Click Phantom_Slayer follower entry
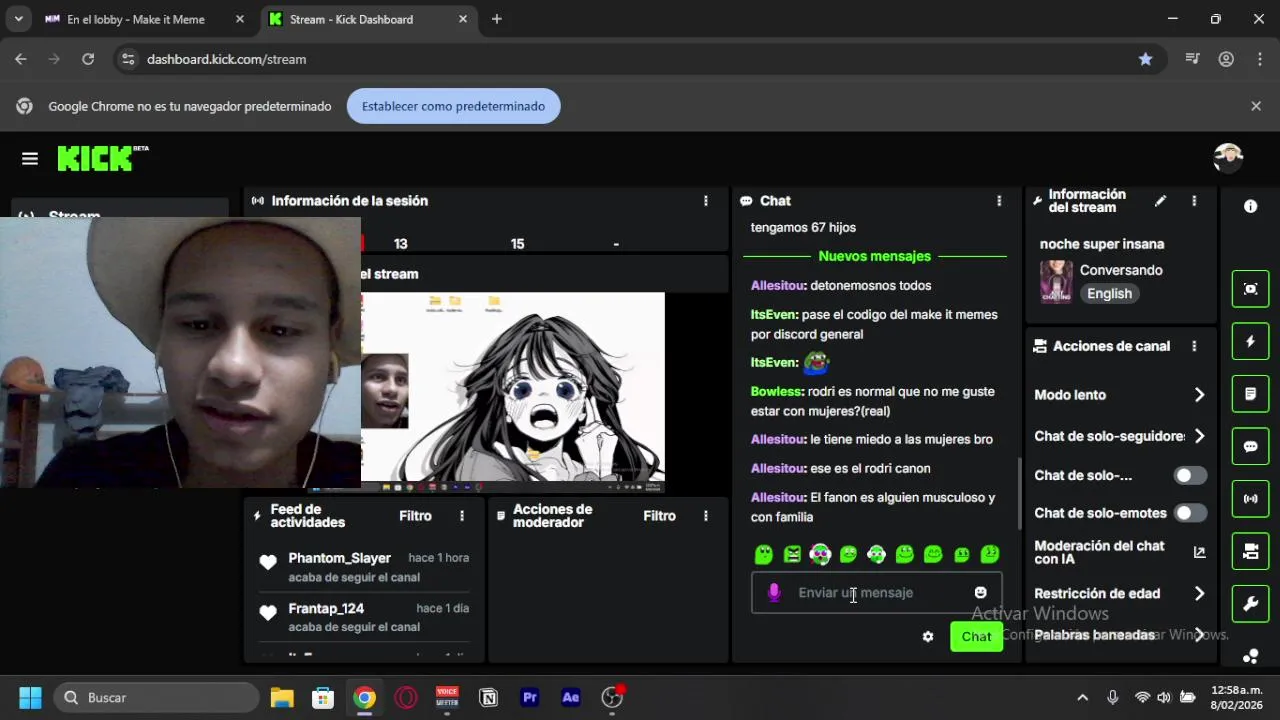The height and width of the screenshot is (720, 1280). click(364, 567)
